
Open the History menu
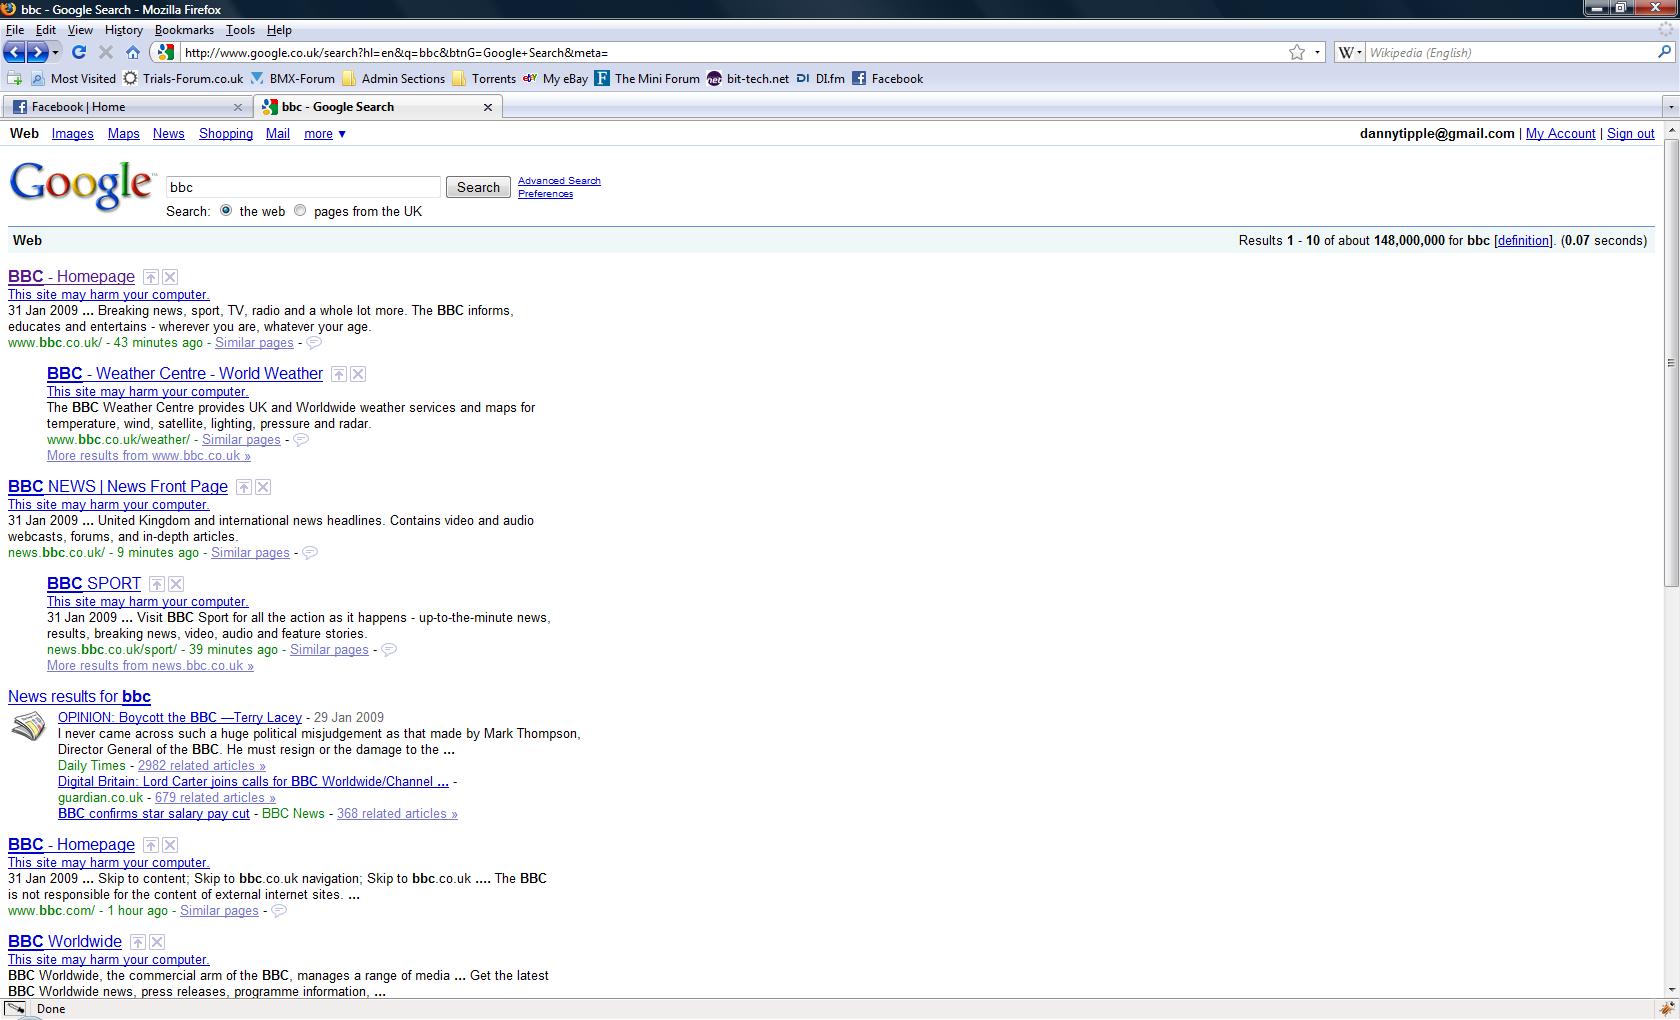coord(124,30)
